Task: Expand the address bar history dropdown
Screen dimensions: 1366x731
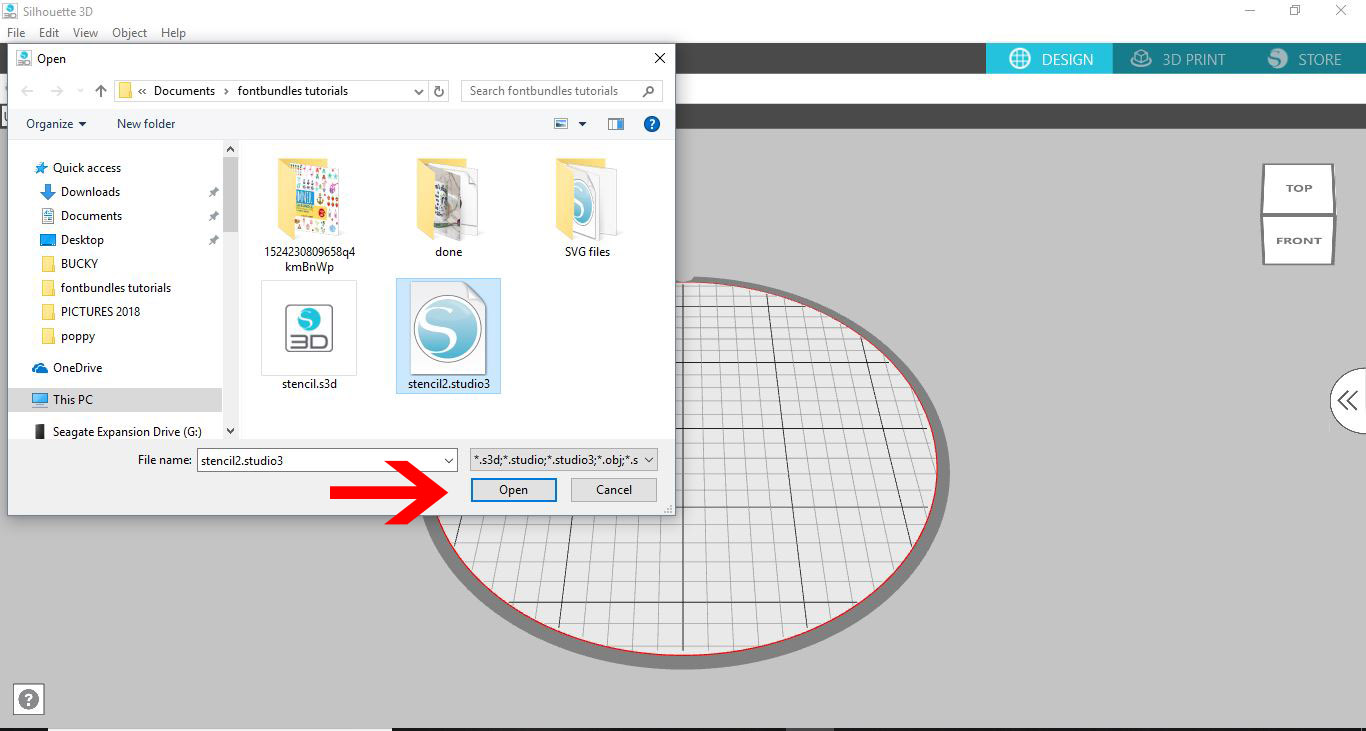Action: click(x=419, y=91)
